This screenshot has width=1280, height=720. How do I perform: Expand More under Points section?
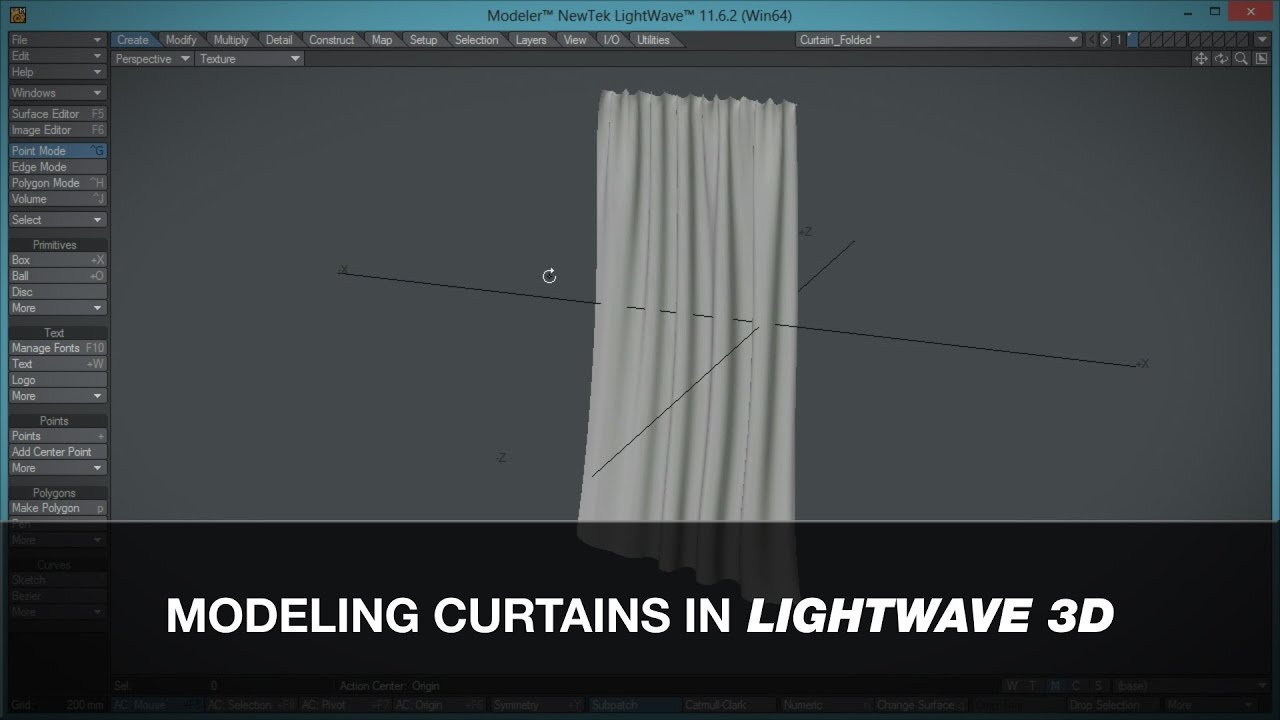[57, 468]
